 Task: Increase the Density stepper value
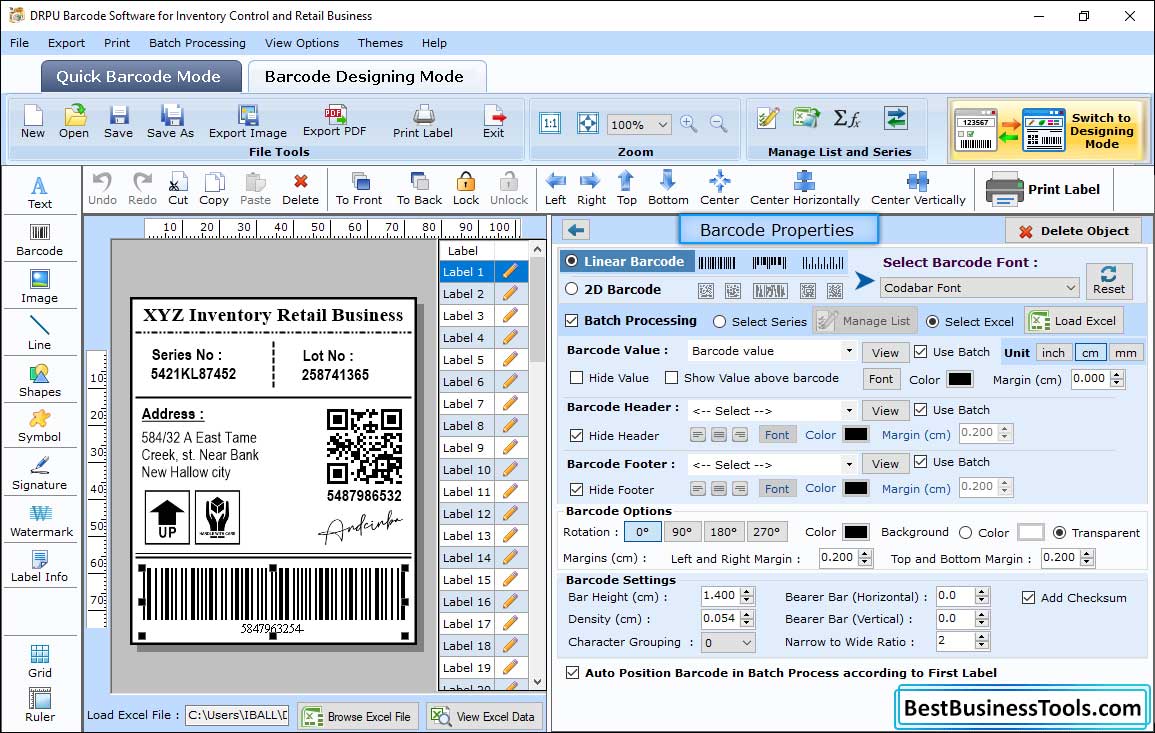[748, 614]
